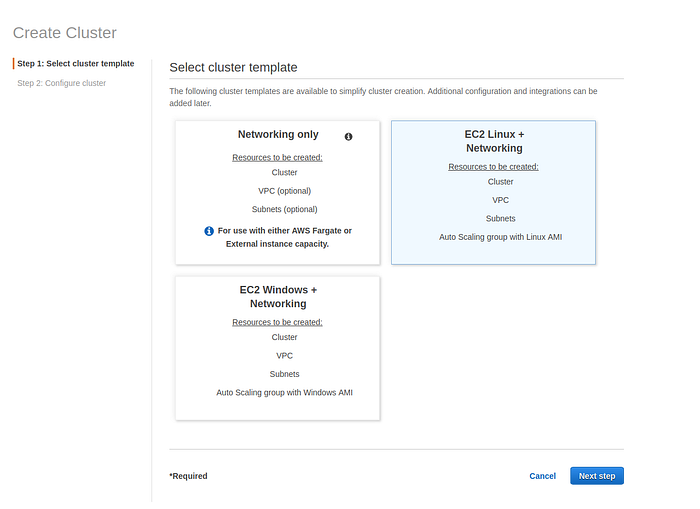Click Cluster in the EC2 Windows card

point(284,337)
